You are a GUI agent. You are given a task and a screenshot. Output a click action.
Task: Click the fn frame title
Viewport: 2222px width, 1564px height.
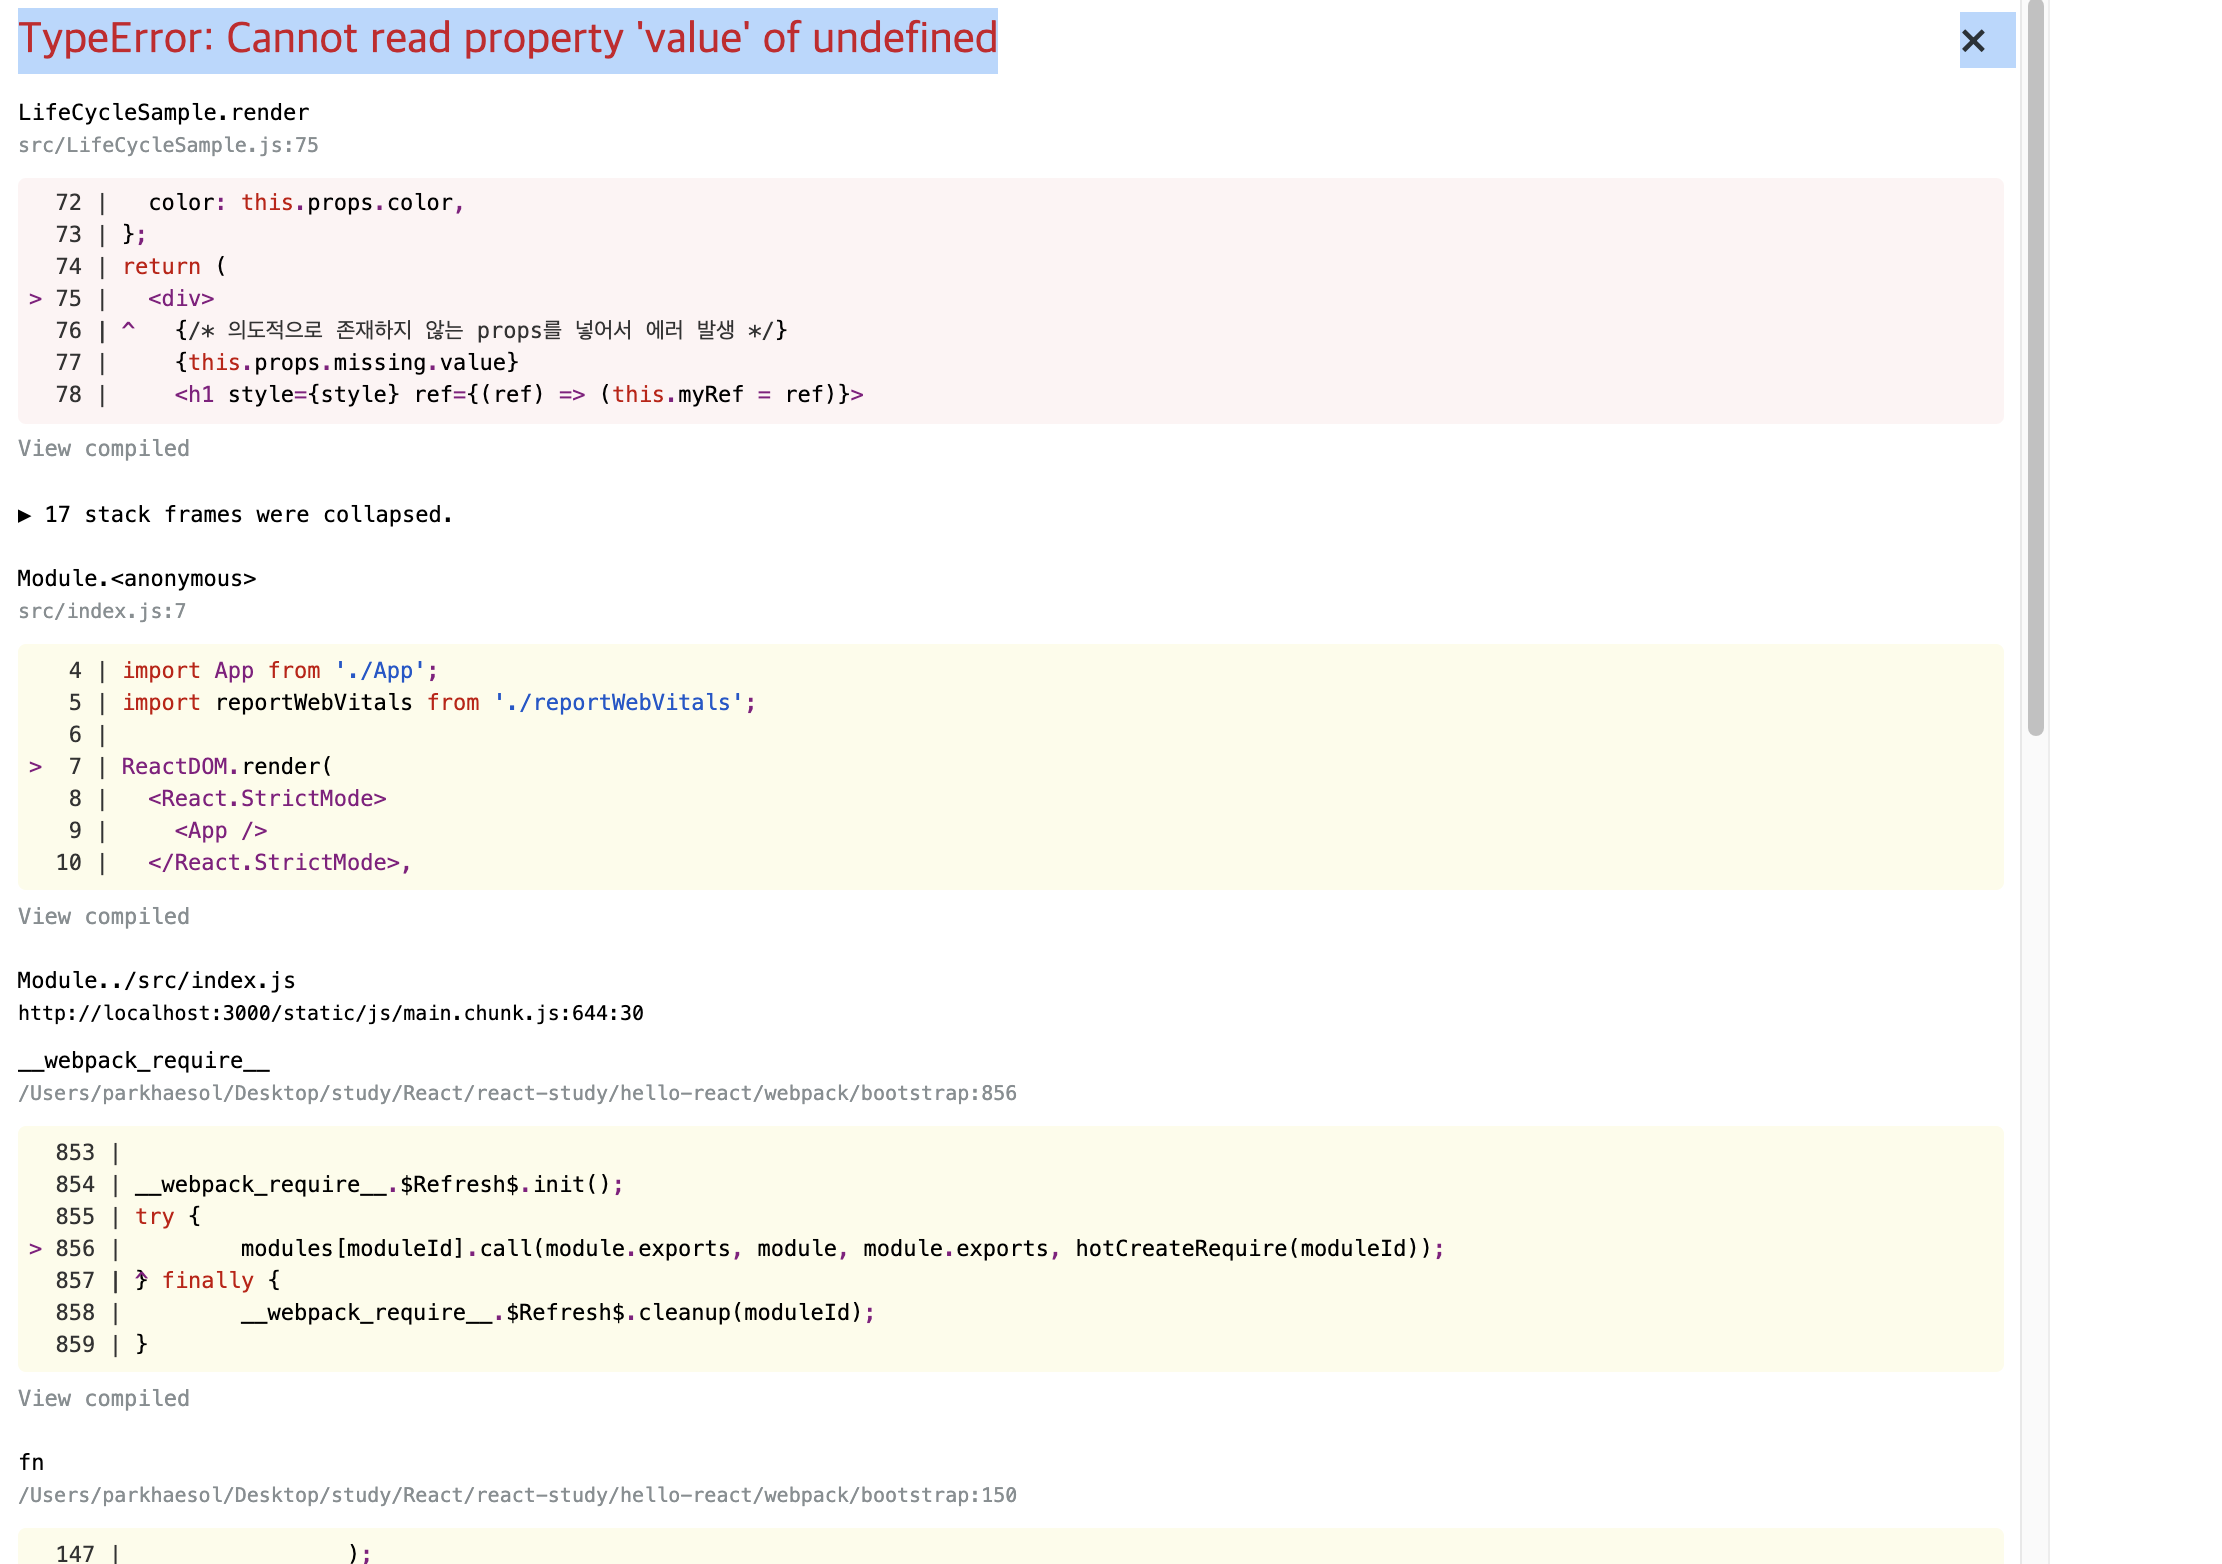click(31, 1463)
